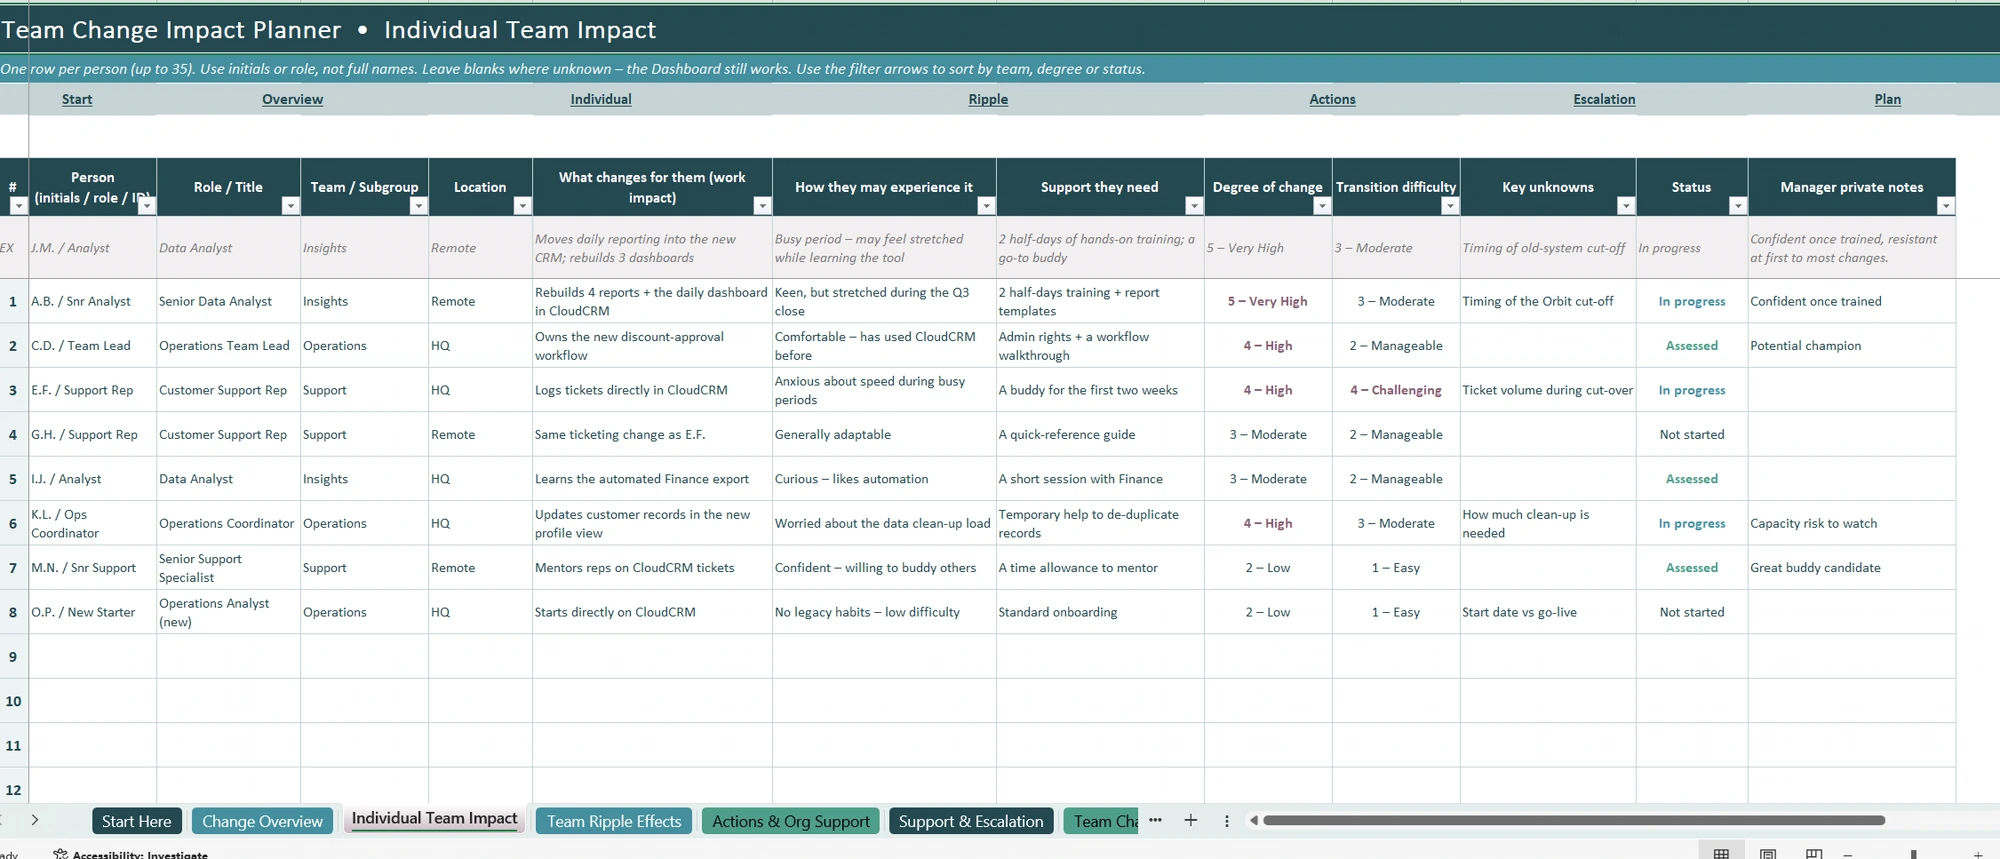Select cell '5 – Very High' in row 1
The height and width of the screenshot is (859, 2000).
1268,301
